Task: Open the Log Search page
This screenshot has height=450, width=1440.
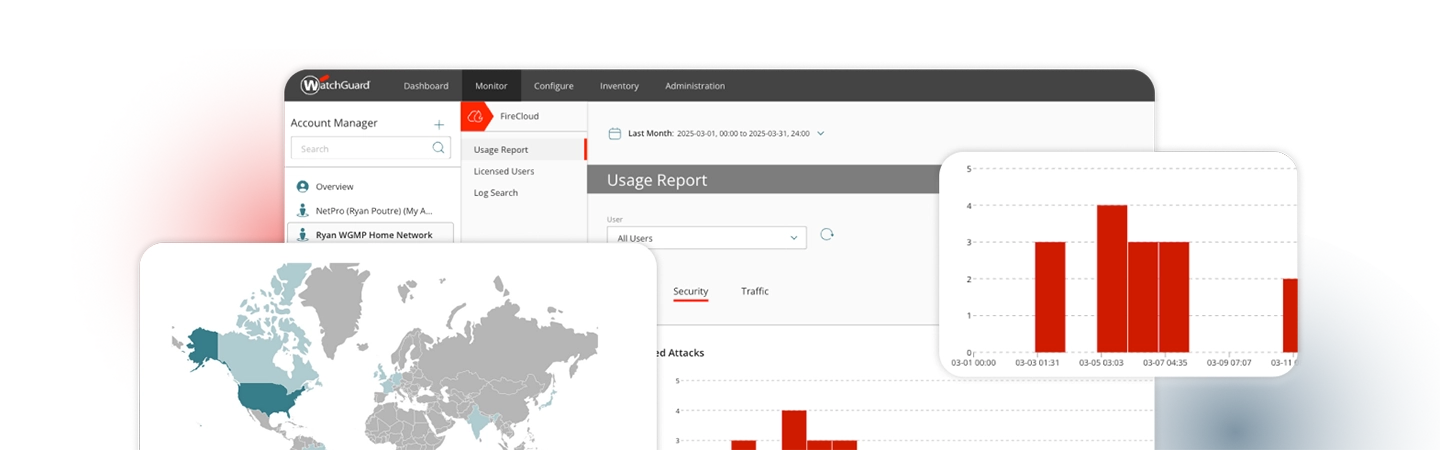Action: pos(496,193)
